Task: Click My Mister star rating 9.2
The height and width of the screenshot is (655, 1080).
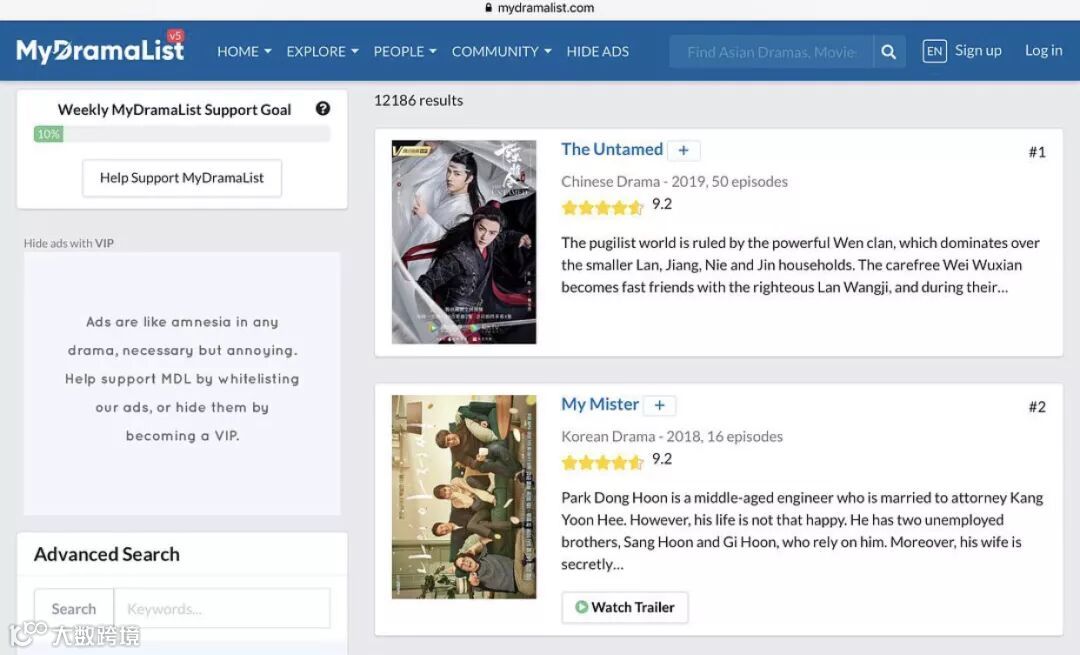Action: [x=616, y=460]
